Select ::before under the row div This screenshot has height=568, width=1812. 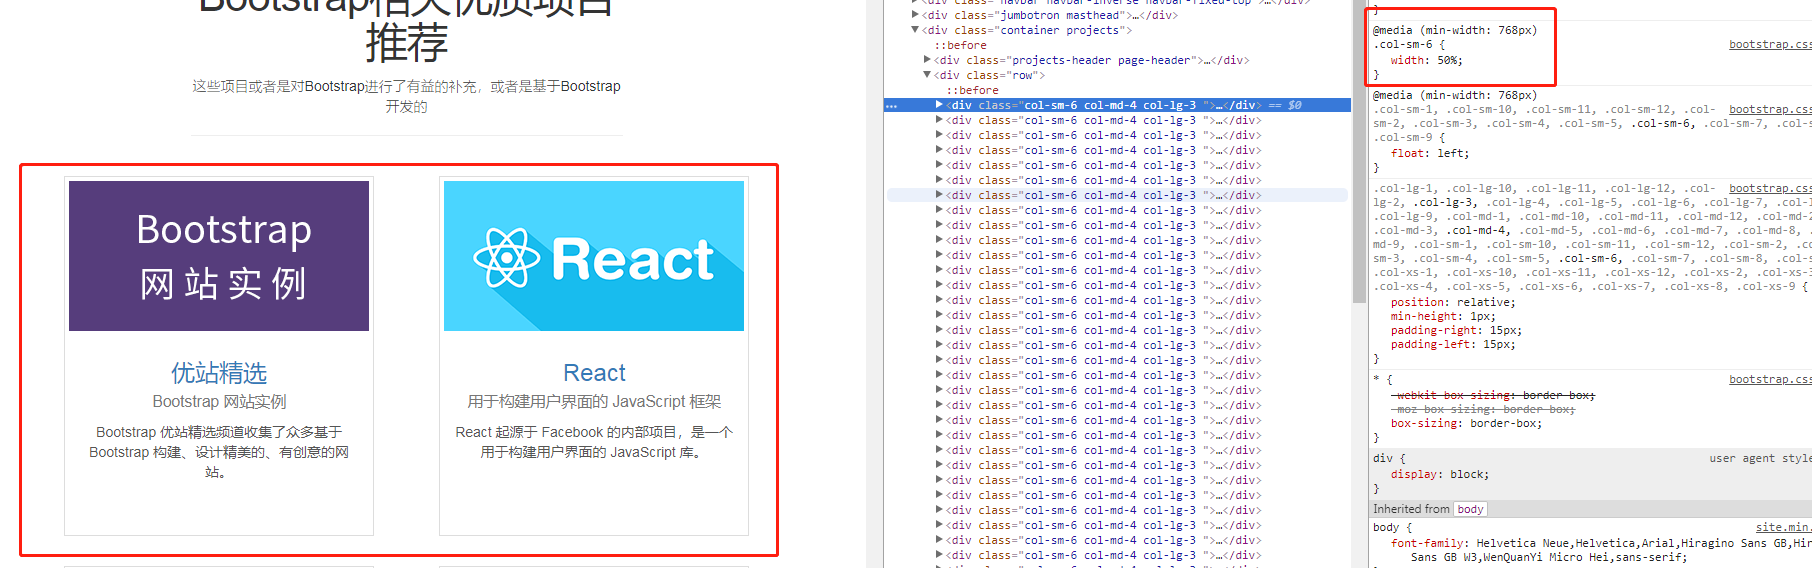[x=972, y=90]
